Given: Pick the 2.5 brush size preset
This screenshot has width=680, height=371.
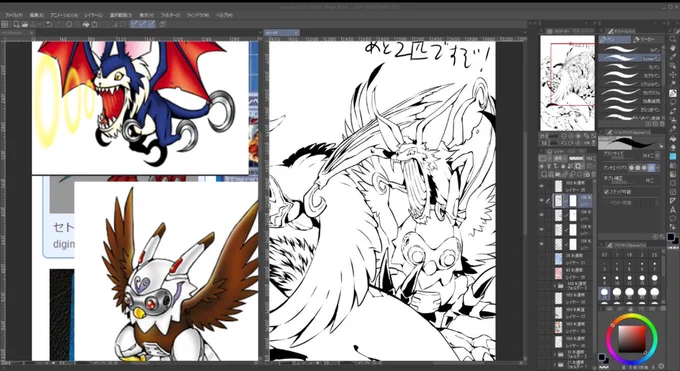Looking at the screenshot, I should (x=654, y=255).
